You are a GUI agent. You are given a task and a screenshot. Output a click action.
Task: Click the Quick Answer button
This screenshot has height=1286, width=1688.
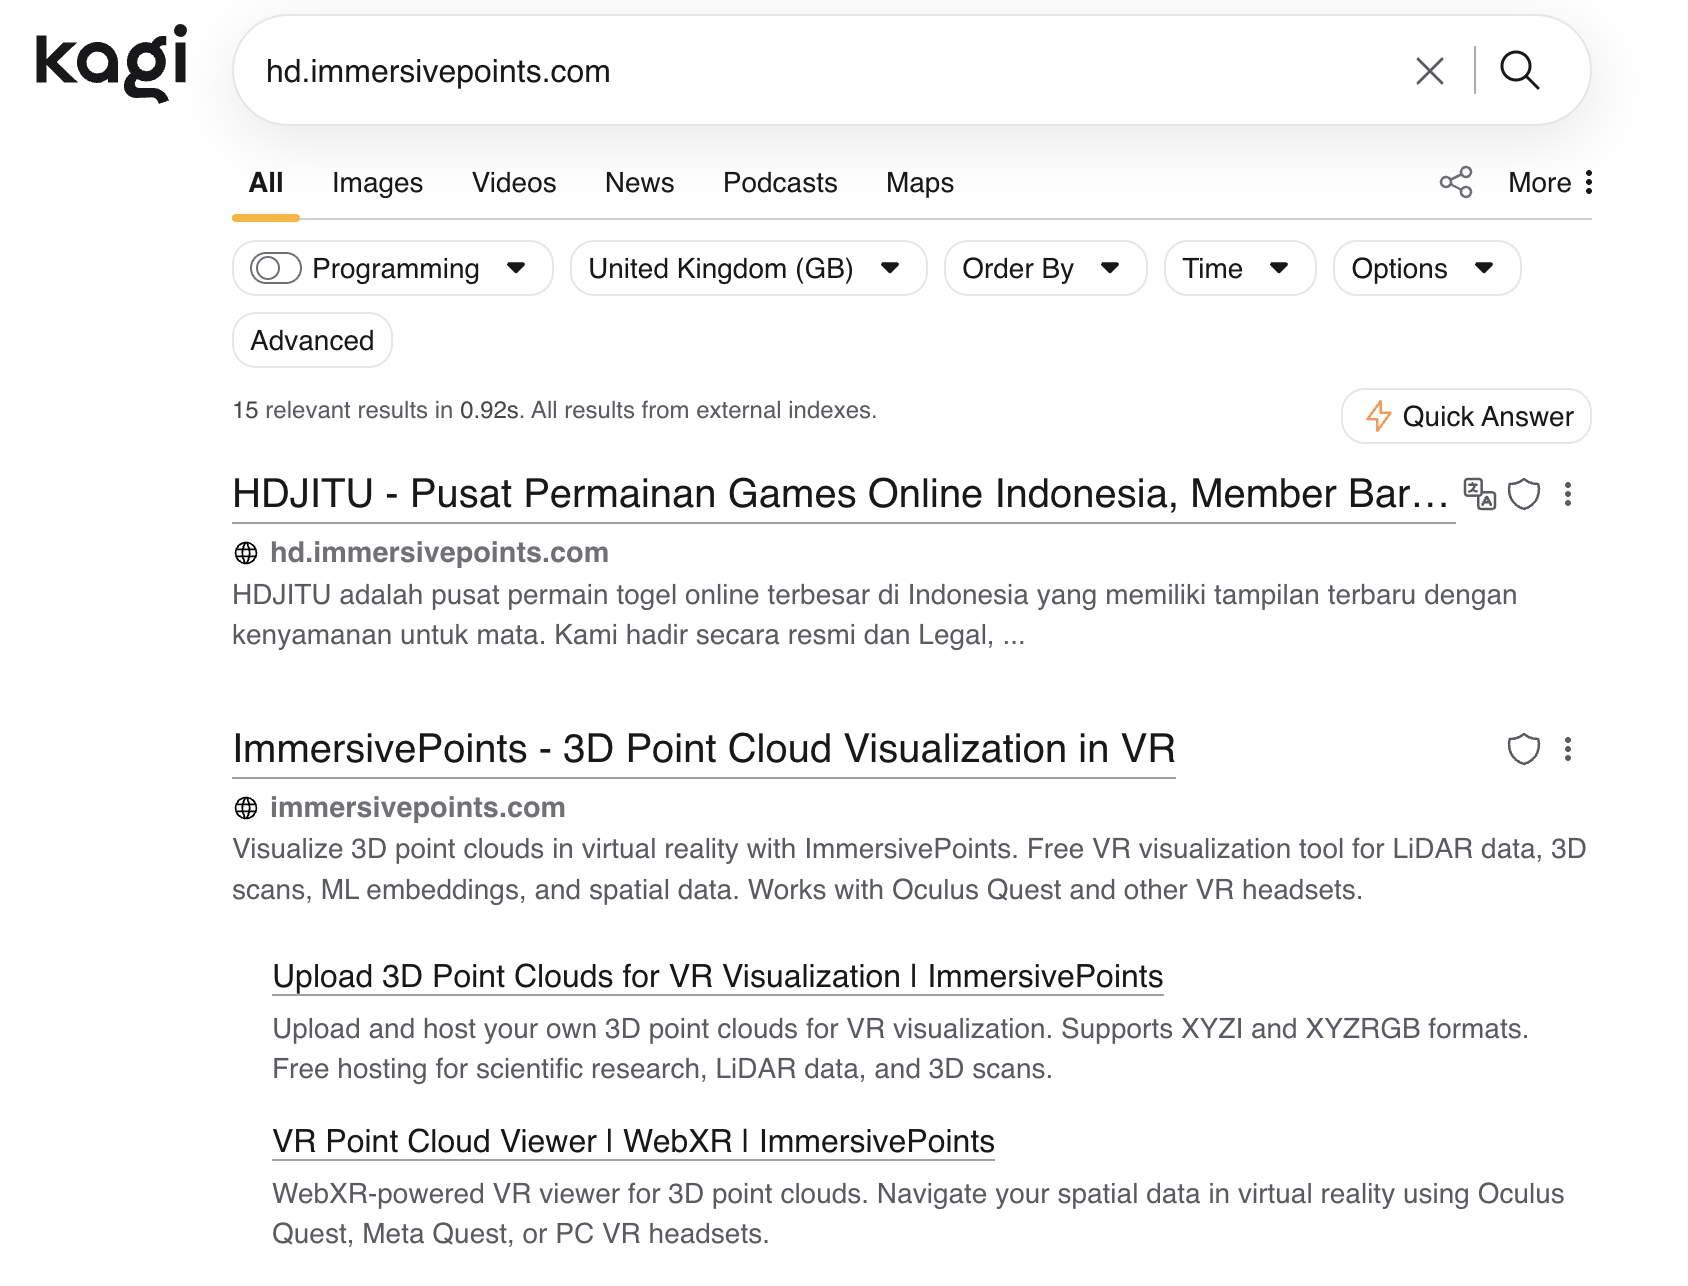pyautogui.click(x=1466, y=416)
